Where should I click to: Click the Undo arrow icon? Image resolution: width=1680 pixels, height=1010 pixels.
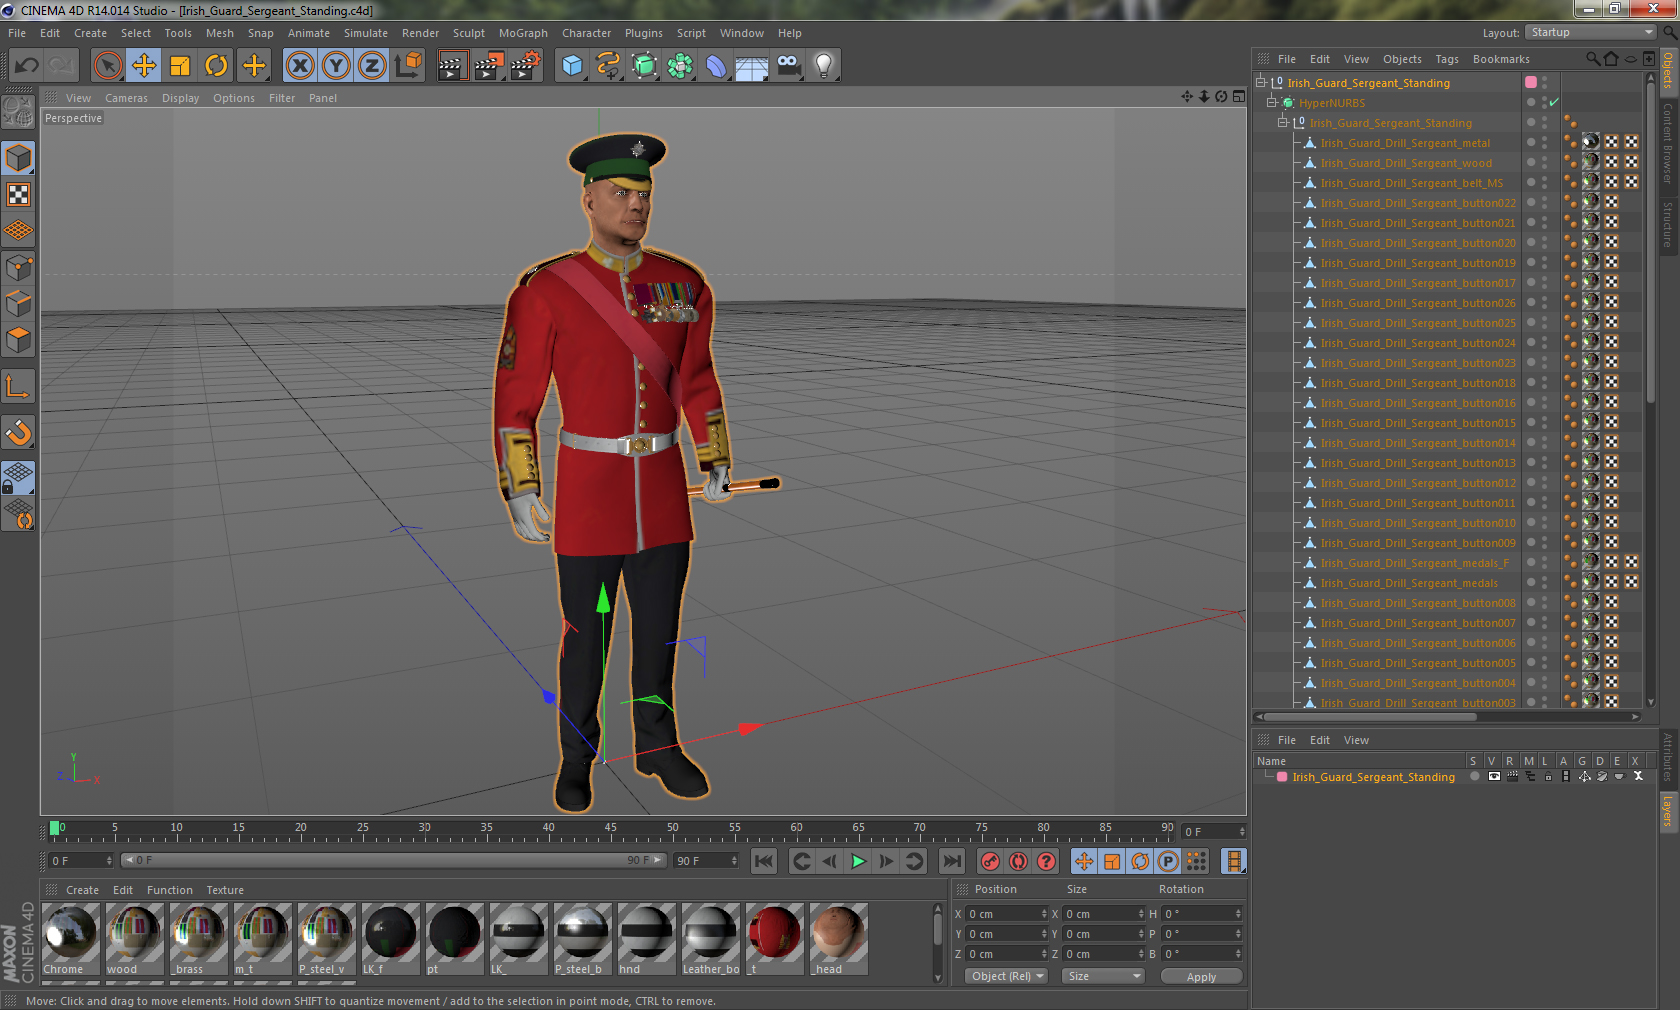[27, 66]
